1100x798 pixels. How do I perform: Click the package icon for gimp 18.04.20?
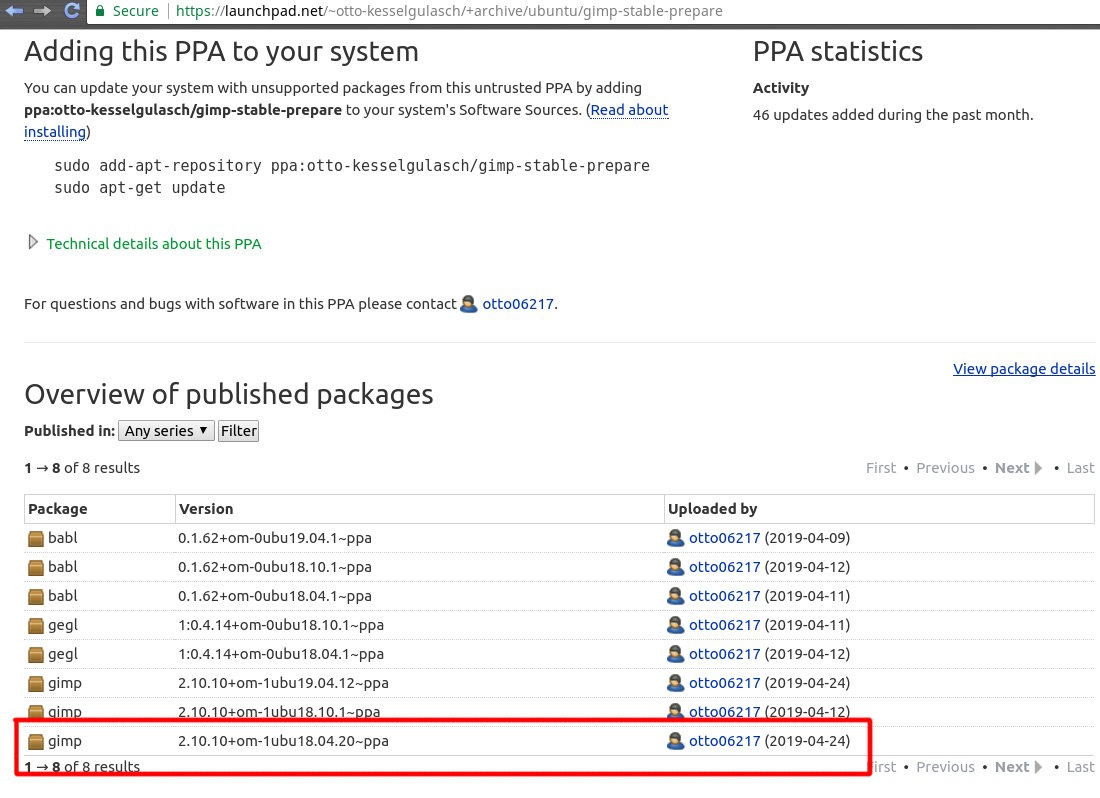coord(37,742)
